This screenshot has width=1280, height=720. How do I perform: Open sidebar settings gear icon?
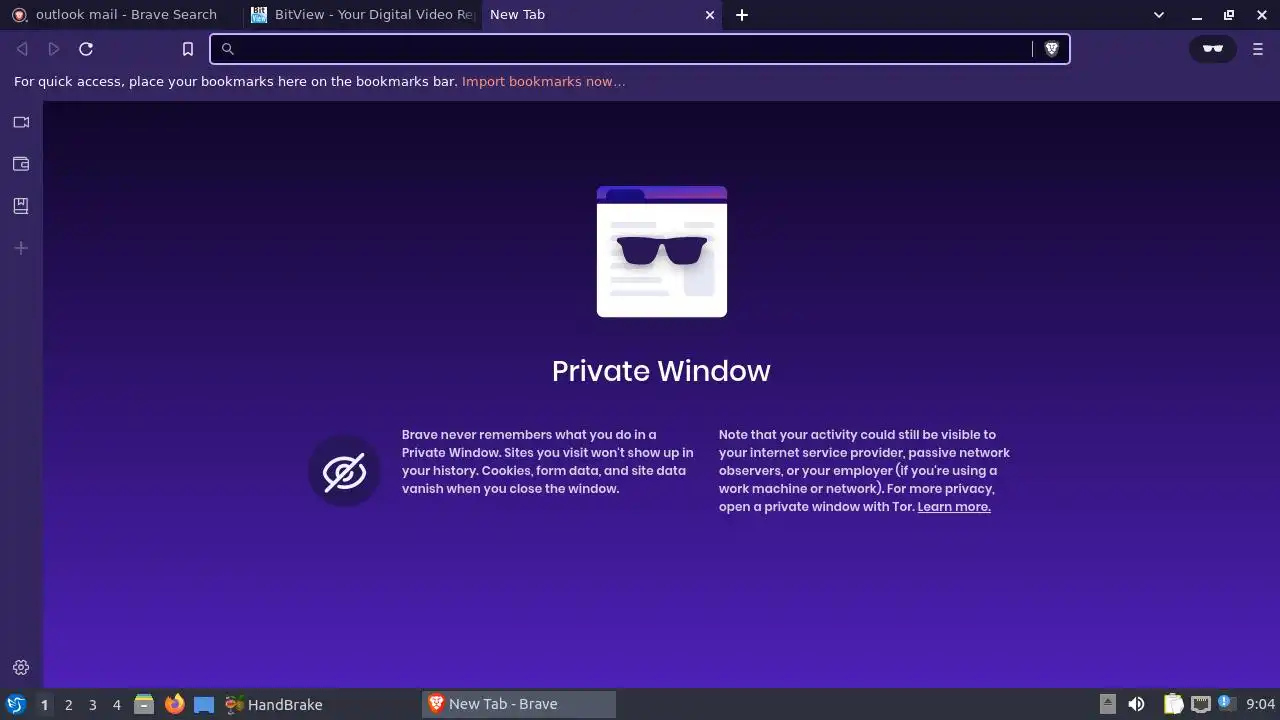(21, 668)
